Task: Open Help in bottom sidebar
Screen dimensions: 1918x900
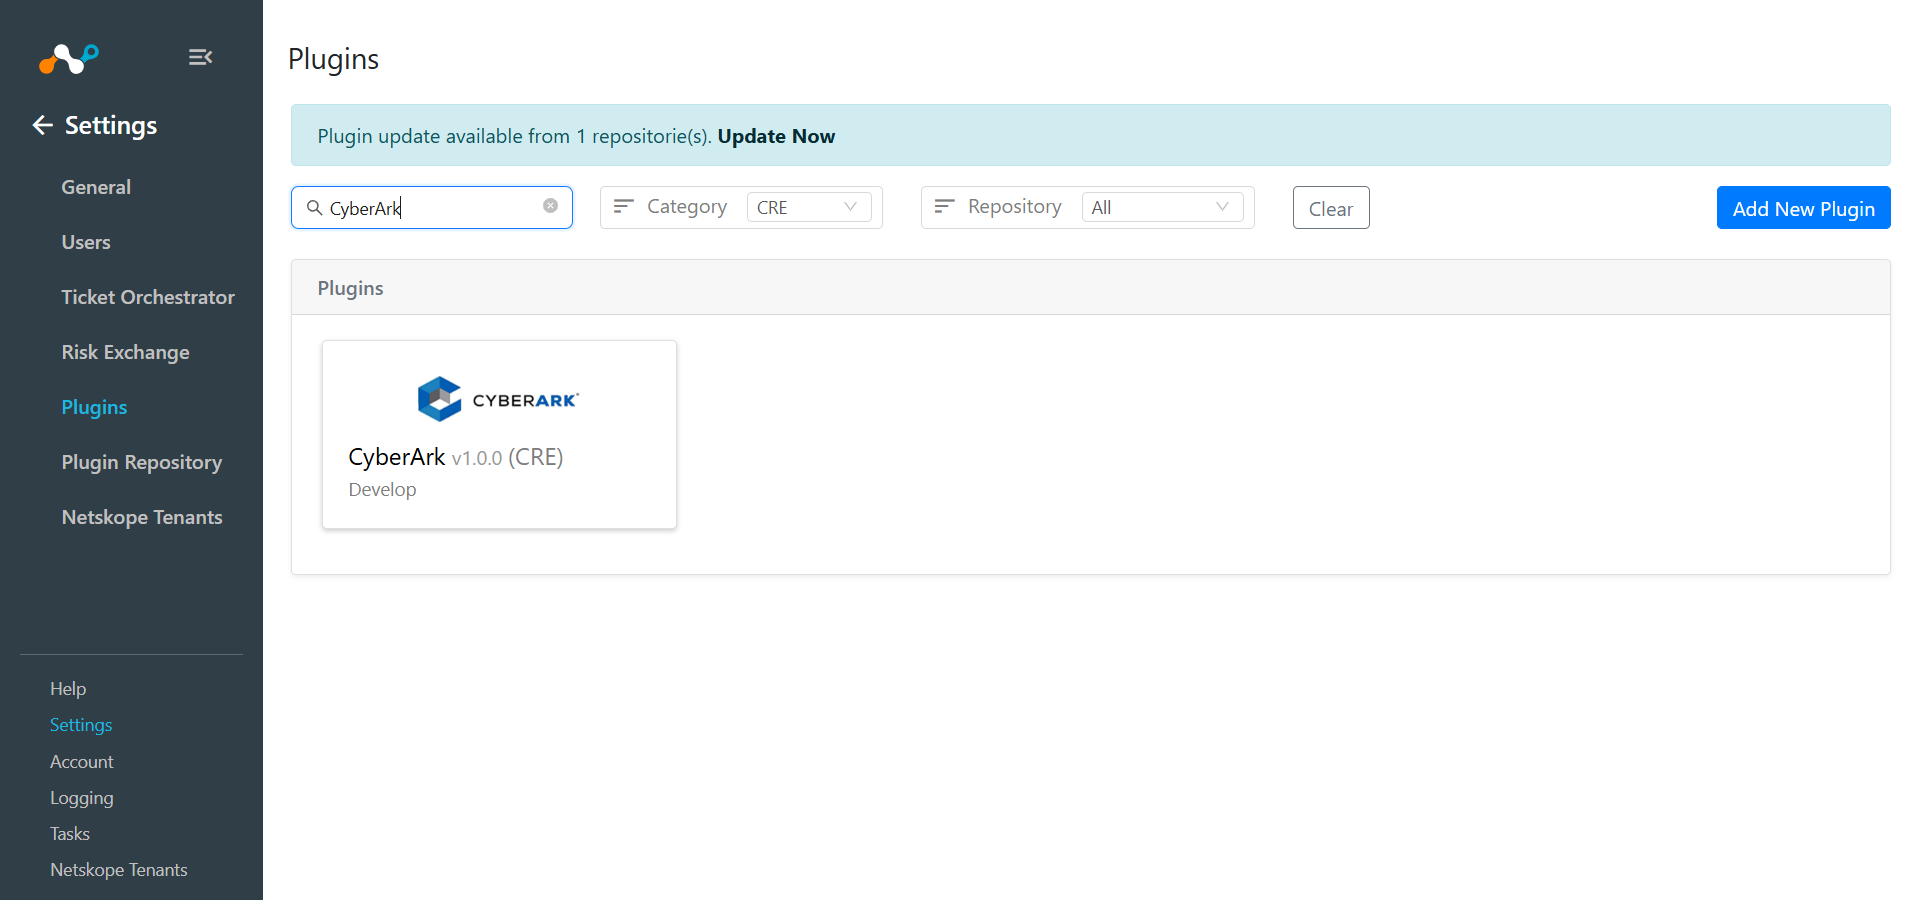Action: click(68, 689)
